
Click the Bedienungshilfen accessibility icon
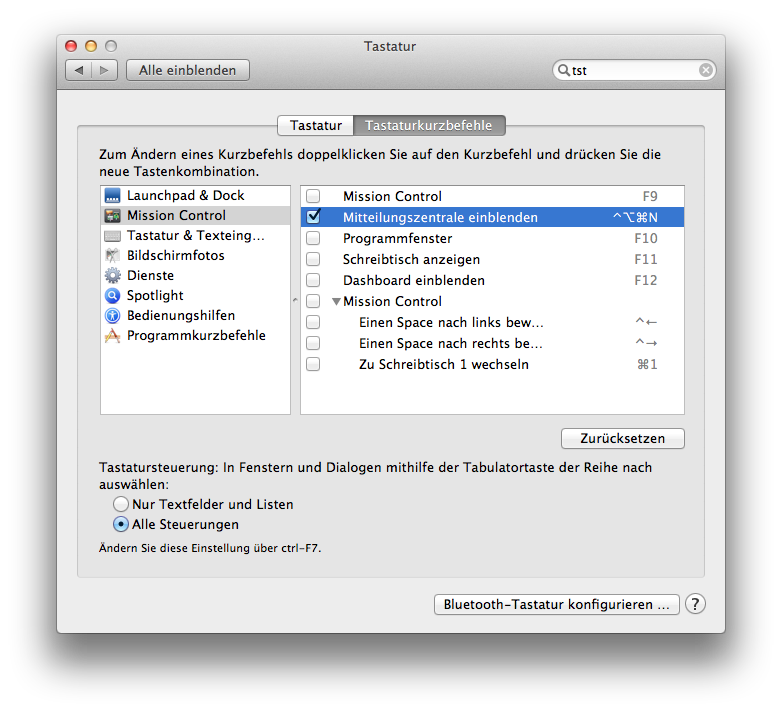[x=113, y=315]
